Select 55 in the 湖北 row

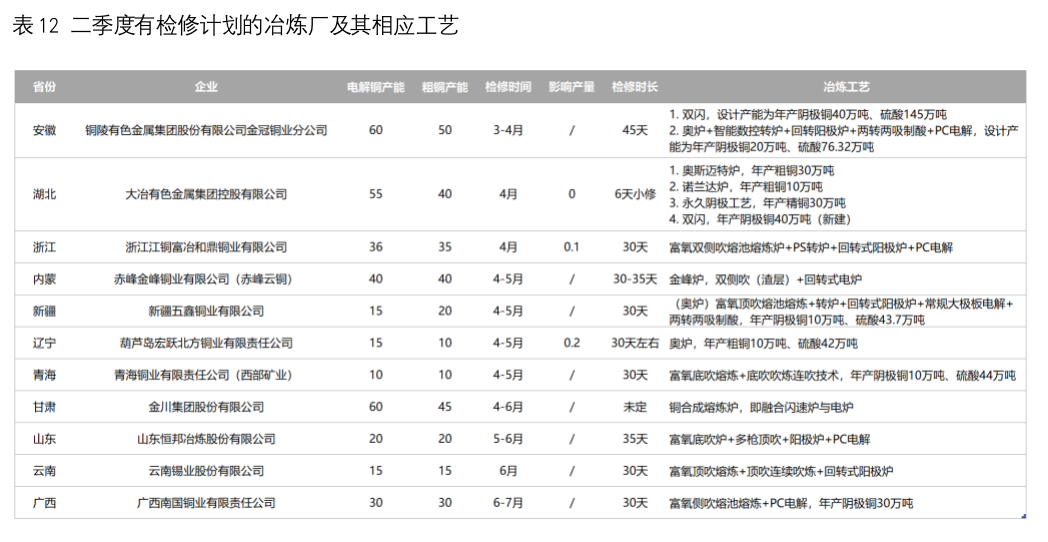coord(376,194)
